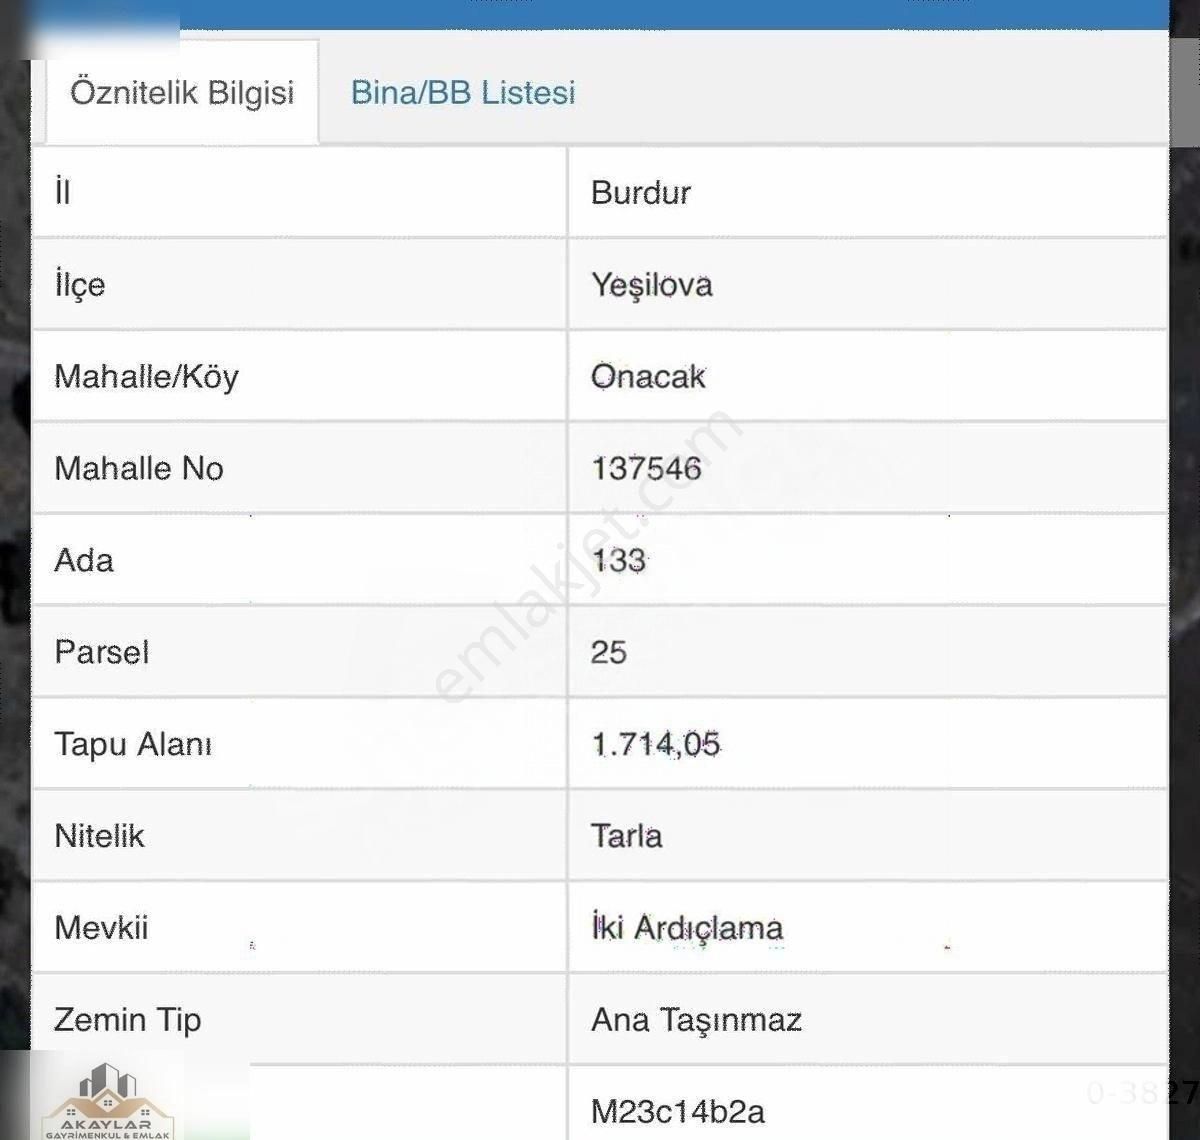Select pafta code M23c14b2a
This screenshot has width=1200, height=1140.
pyautogui.click(x=678, y=1111)
